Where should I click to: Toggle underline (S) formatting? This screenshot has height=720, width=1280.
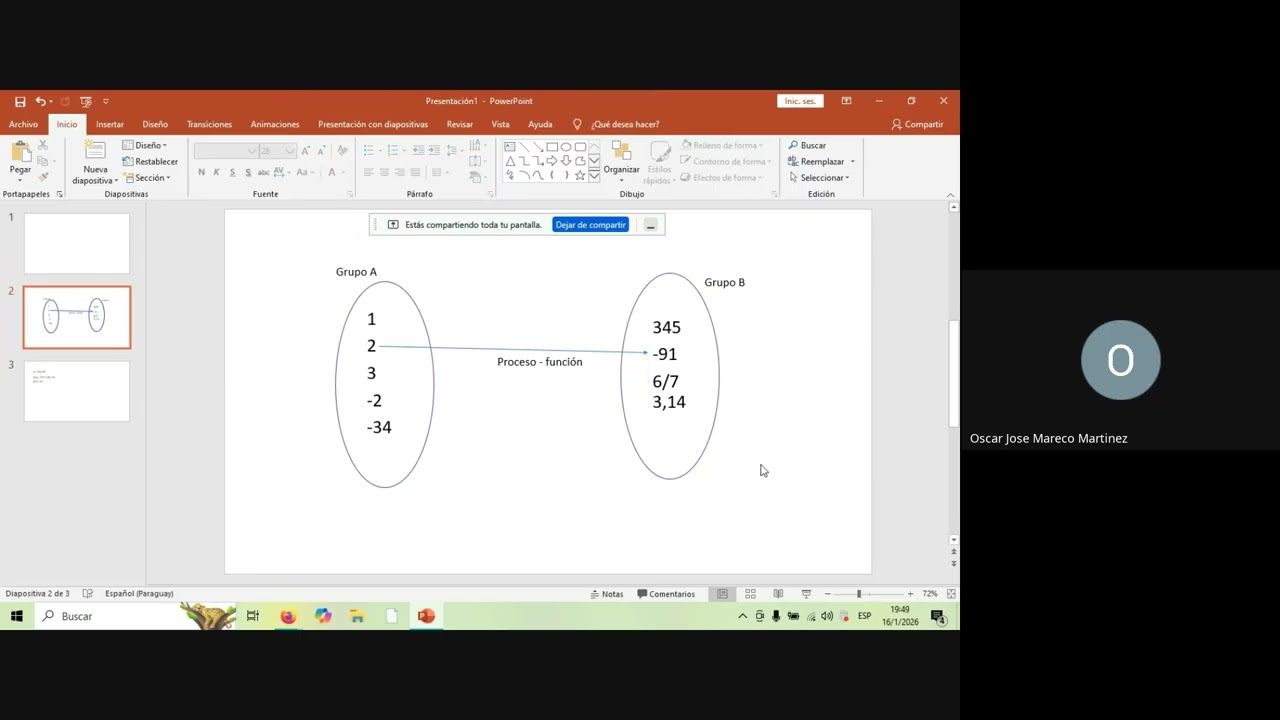(233, 172)
